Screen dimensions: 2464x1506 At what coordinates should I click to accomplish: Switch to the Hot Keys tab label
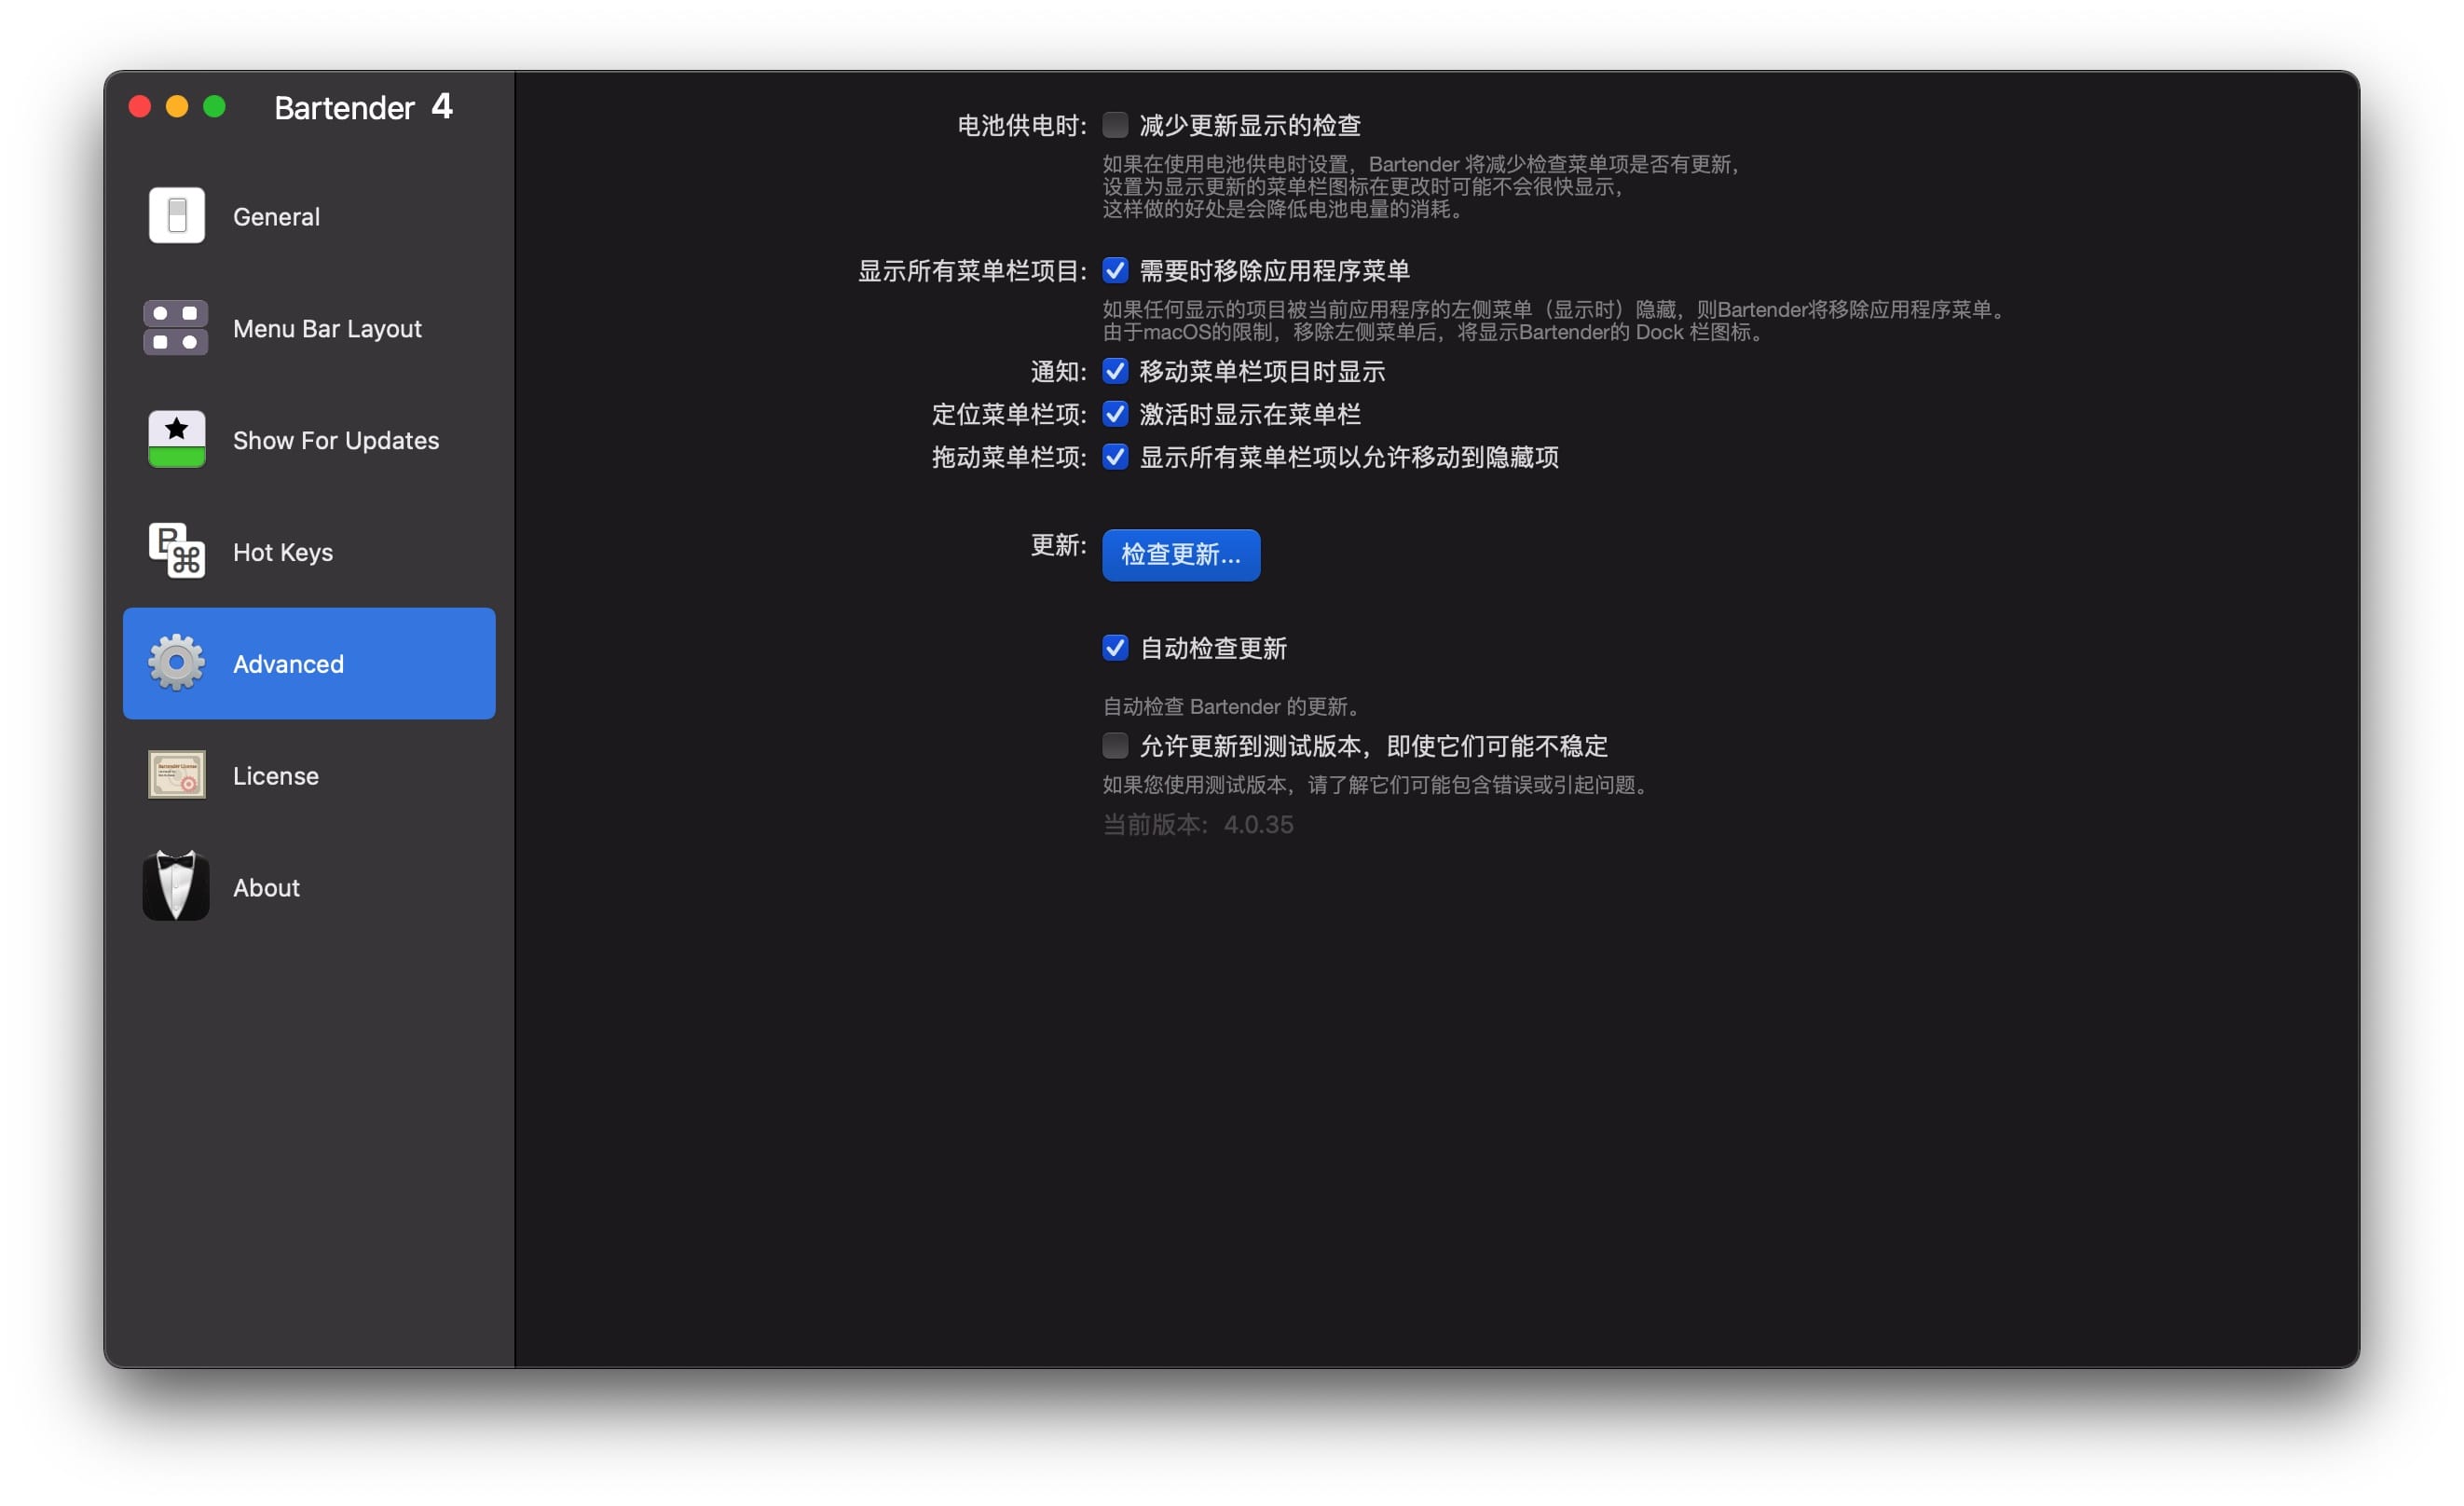(x=283, y=552)
